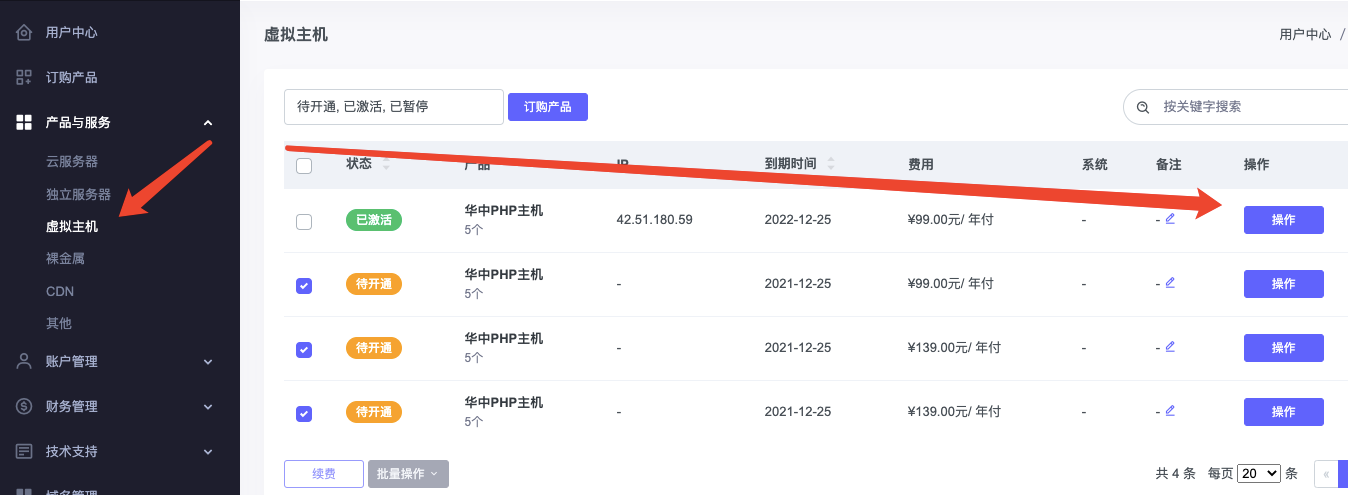Image resolution: width=1348 pixels, height=495 pixels.
Task: Change the per-page count select showing 20
Action: pos(1258,474)
